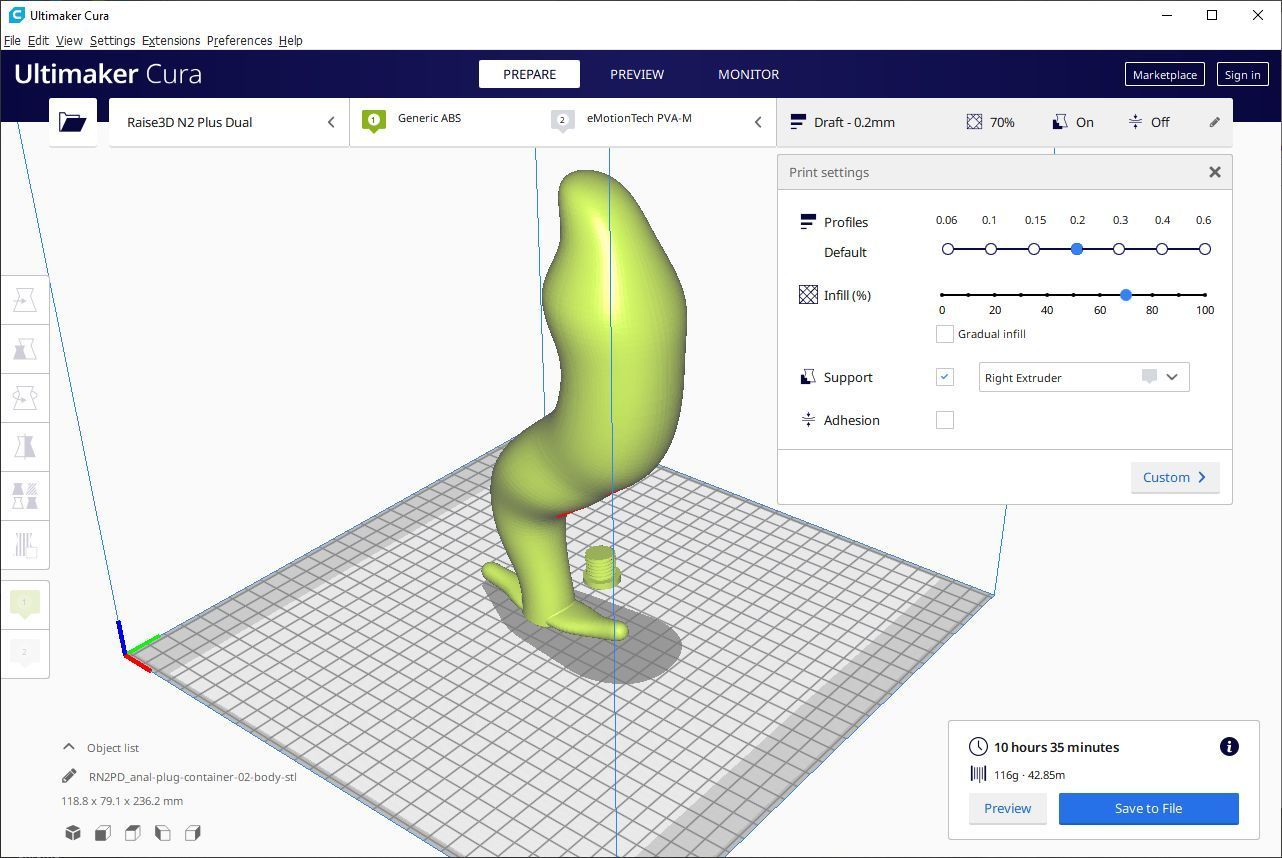
Task: Open the Per Model Settings tool
Action: tap(25, 495)
